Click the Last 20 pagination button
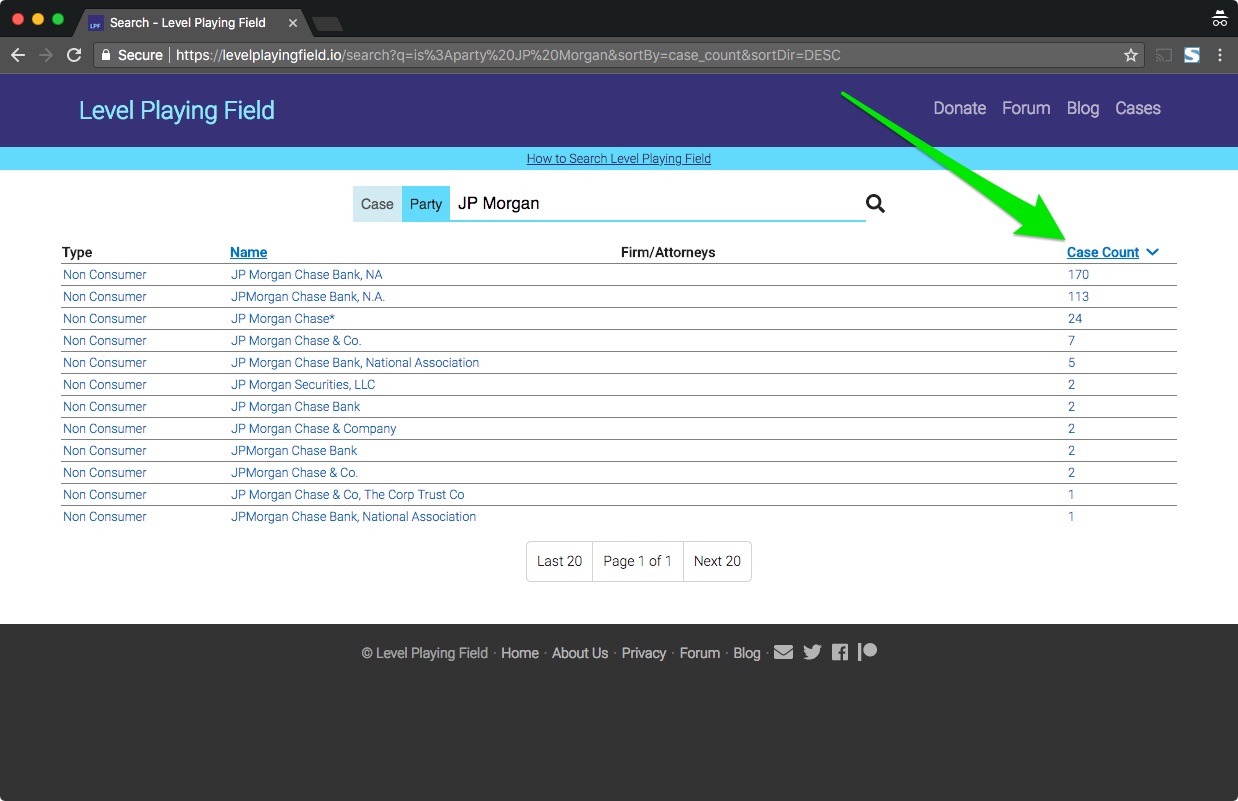Image resolution: width=1238 pixels, height=801 pixels. click(559, 561)
